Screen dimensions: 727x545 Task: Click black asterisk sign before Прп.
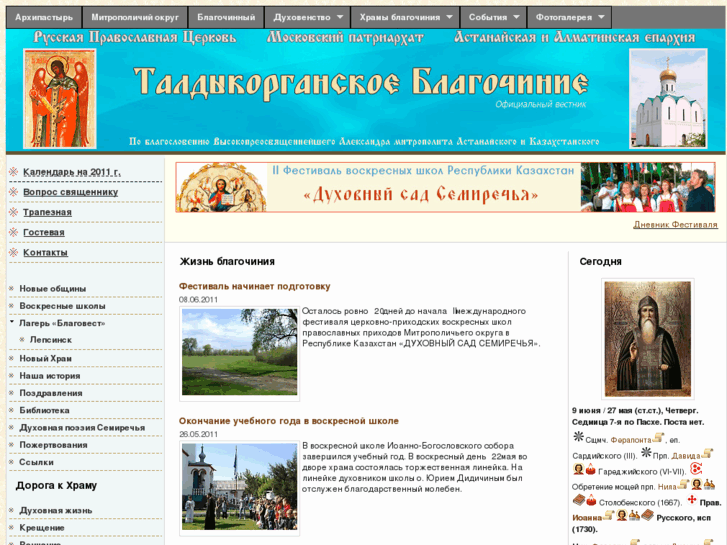[646, 452]
